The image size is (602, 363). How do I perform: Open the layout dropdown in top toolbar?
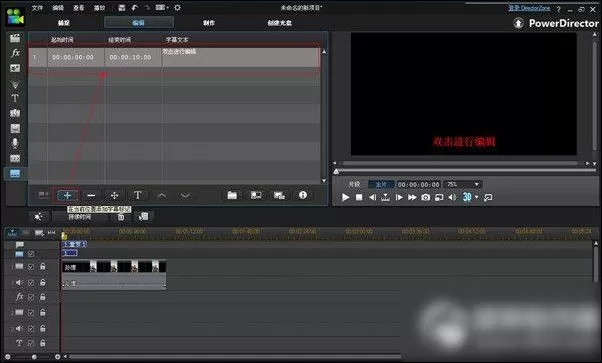coord(162,8)
